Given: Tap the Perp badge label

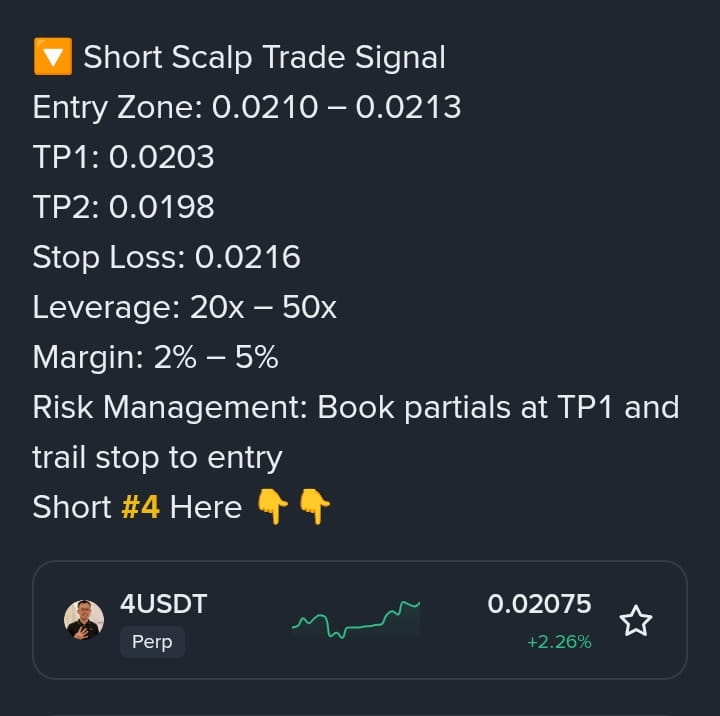Looking at the screenshot, I should 152,642.
